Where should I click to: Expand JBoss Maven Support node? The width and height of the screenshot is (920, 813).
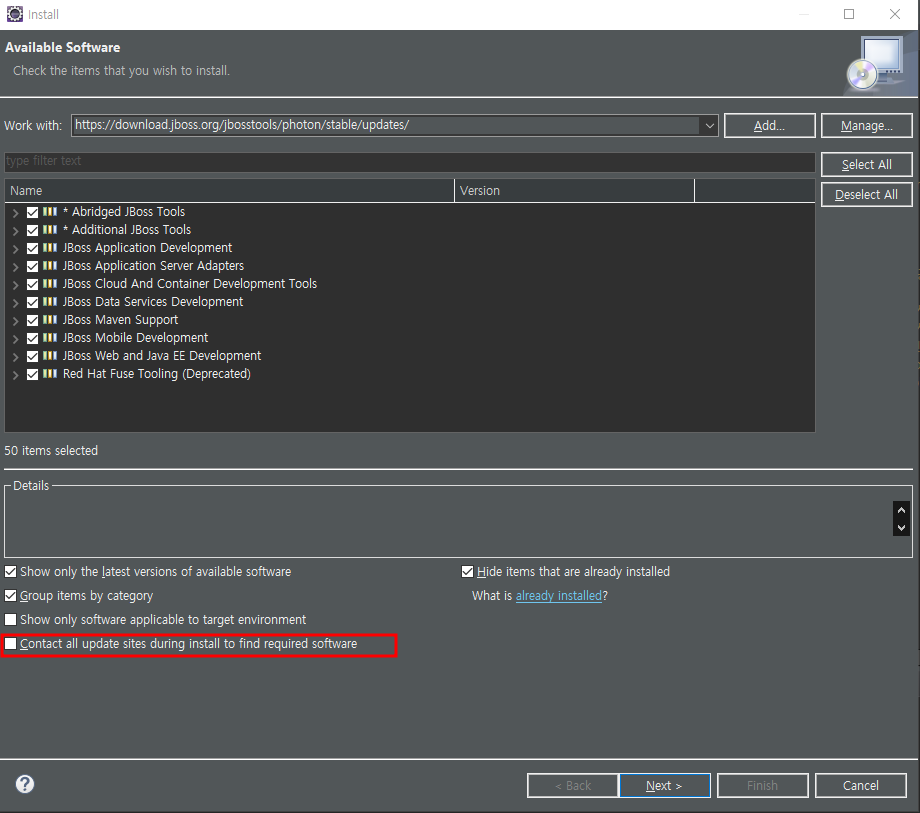(16, 321)
